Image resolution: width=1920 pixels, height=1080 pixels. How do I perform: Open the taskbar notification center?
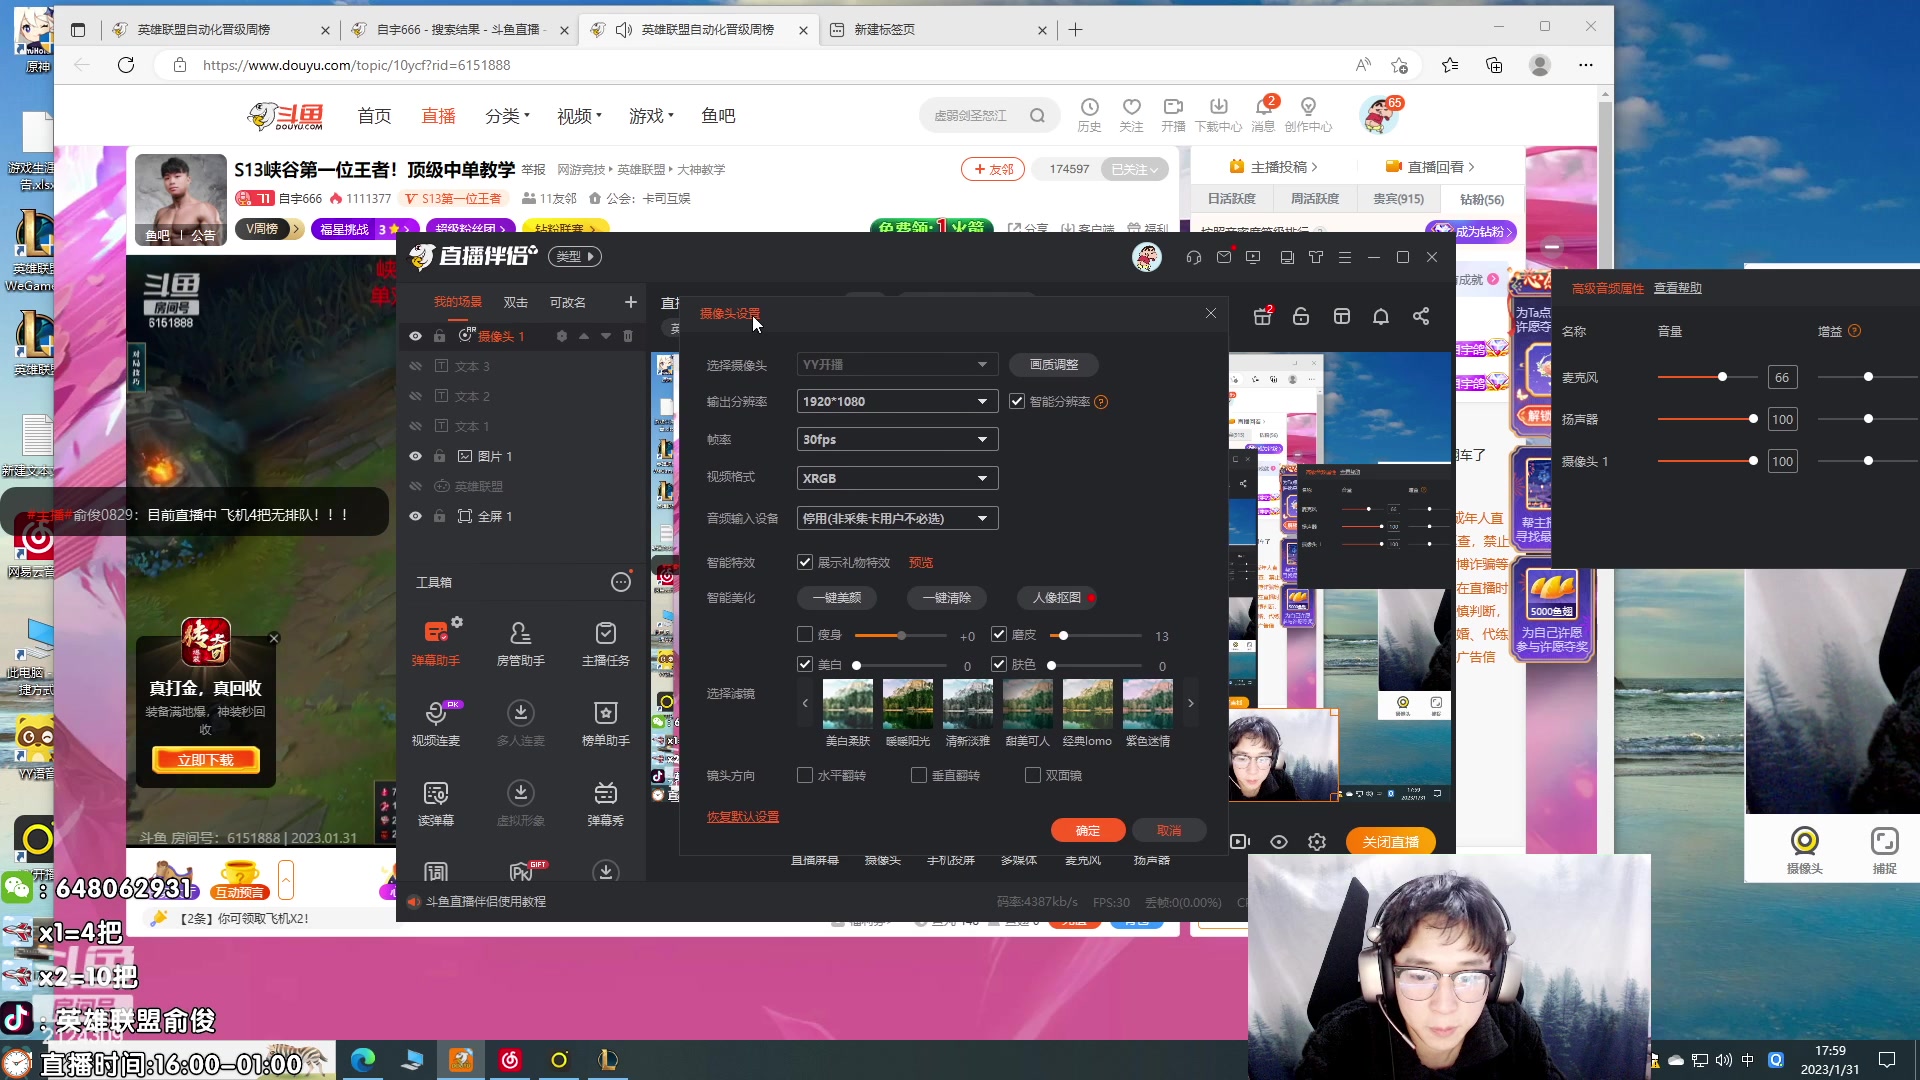pyautogui.click(x=1887, y=1060)
